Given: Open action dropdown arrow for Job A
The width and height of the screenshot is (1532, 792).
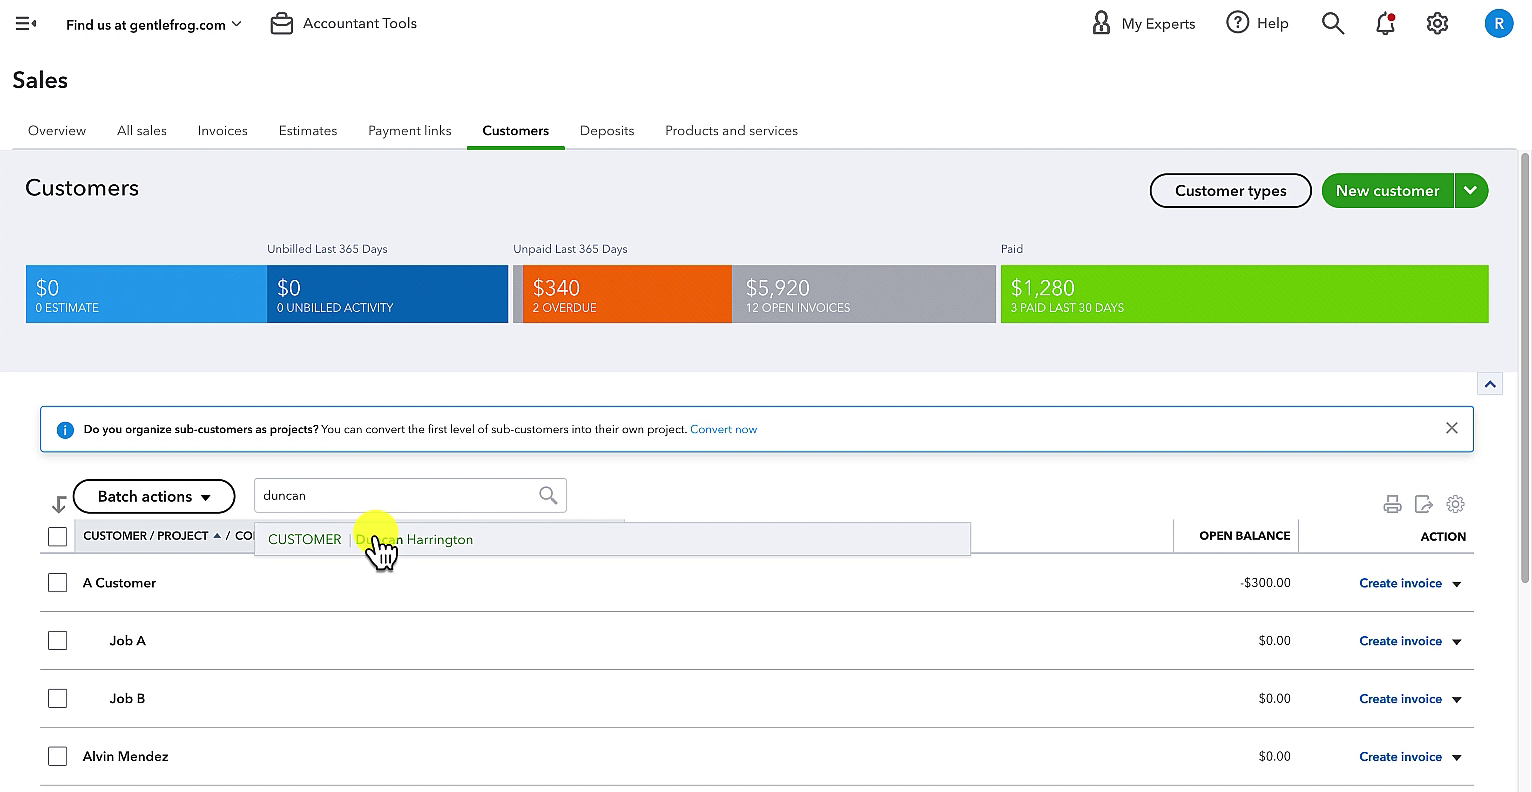Looking at the screenshot, I should 1457,642.
